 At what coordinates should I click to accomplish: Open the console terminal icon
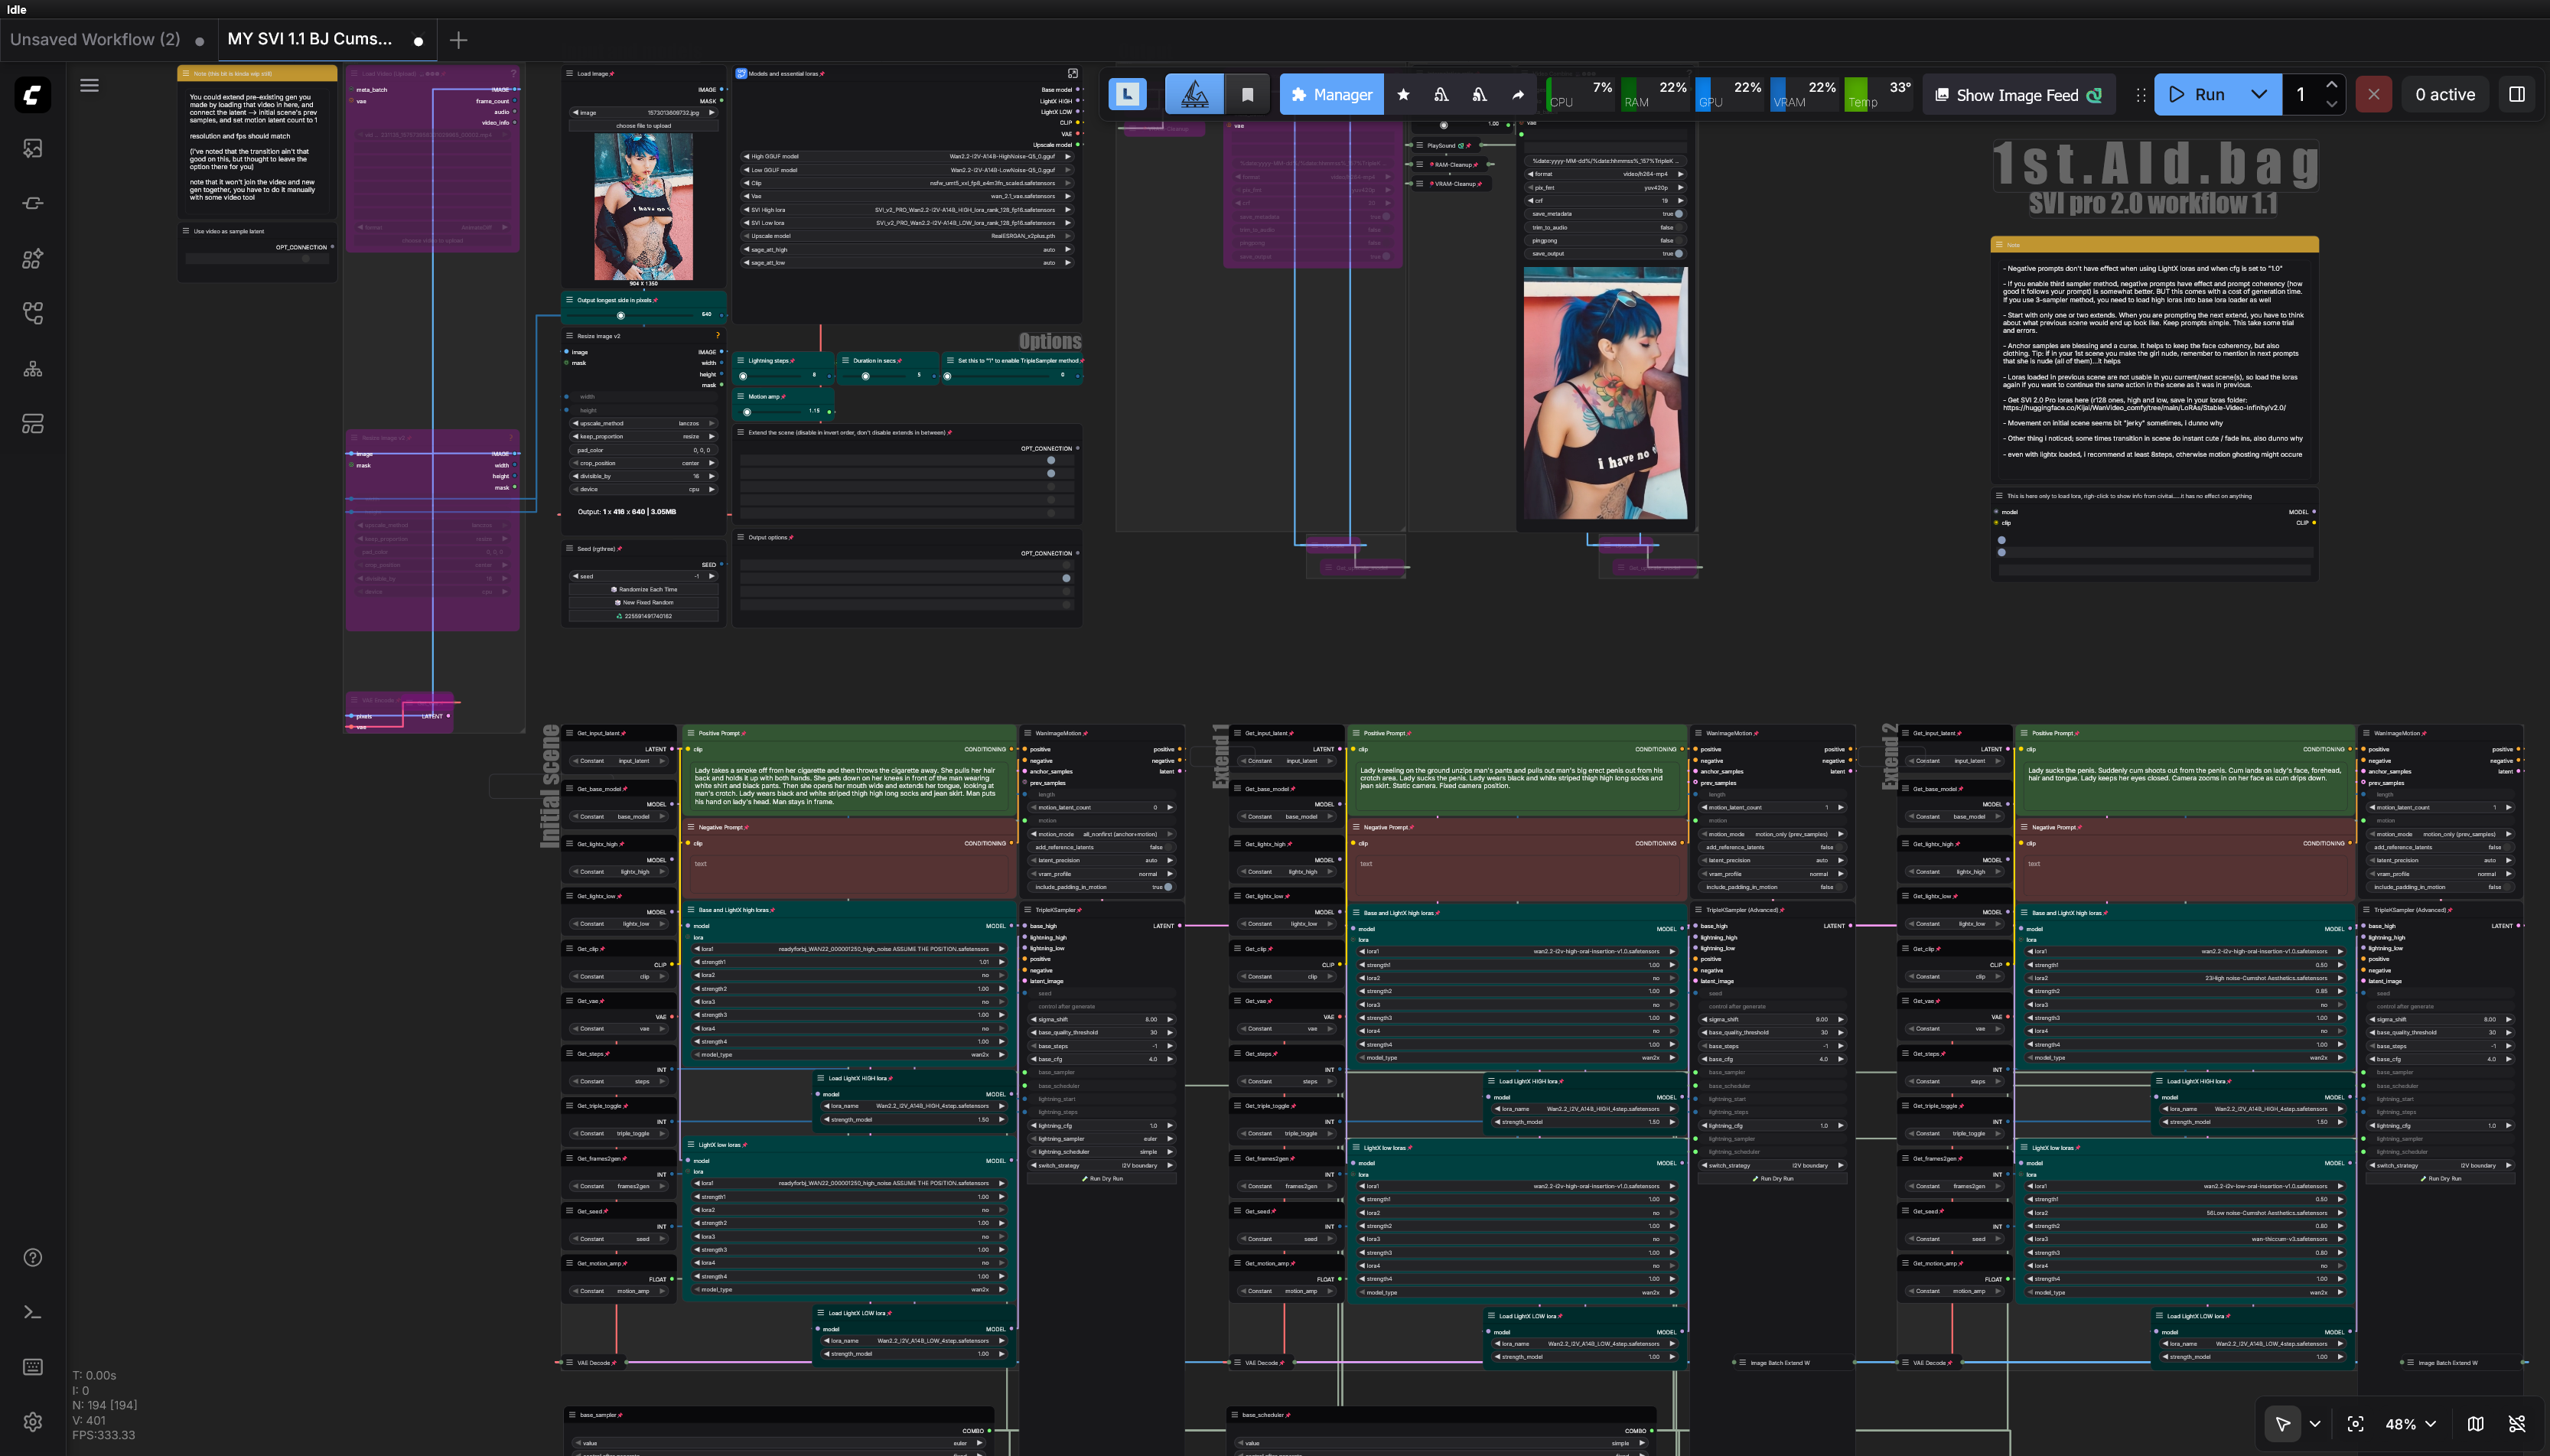[x=33, y=1312]
